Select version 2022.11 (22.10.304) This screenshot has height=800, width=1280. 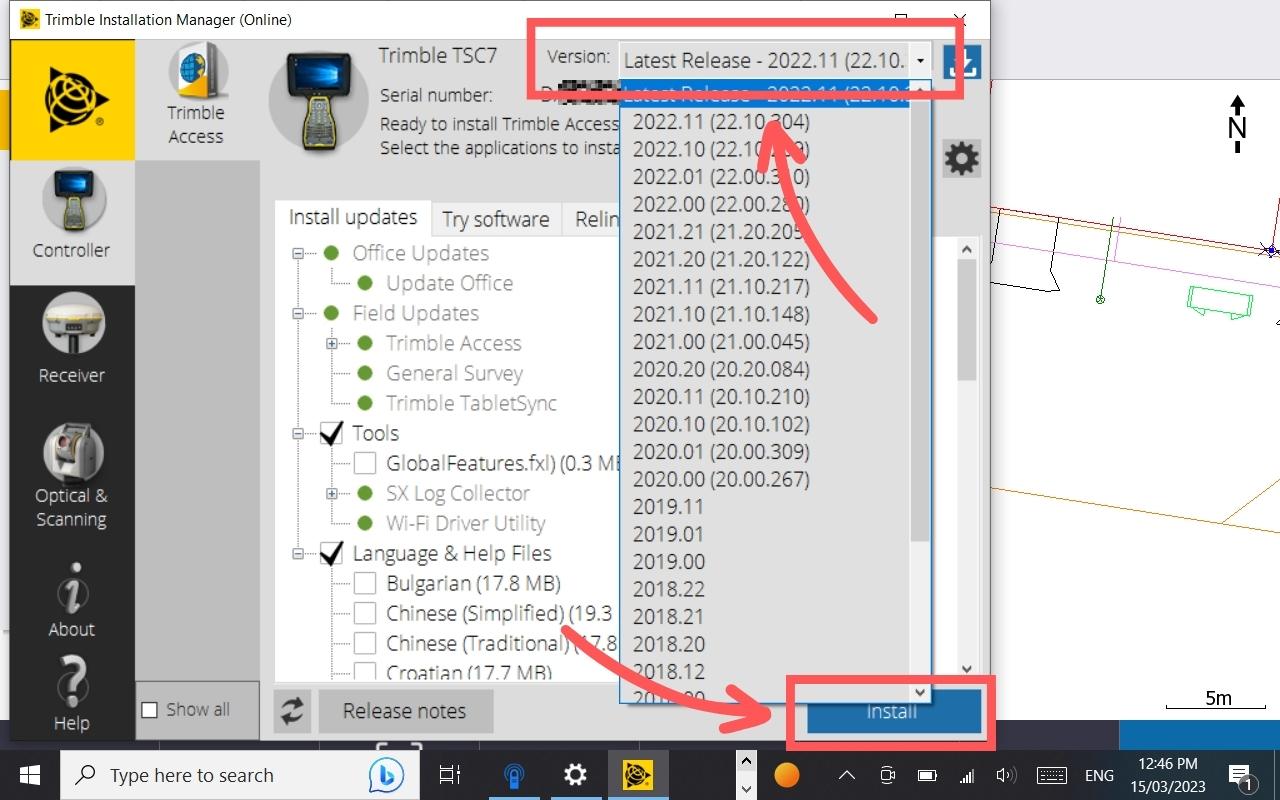pyautogui.click(x=721, y=122)
